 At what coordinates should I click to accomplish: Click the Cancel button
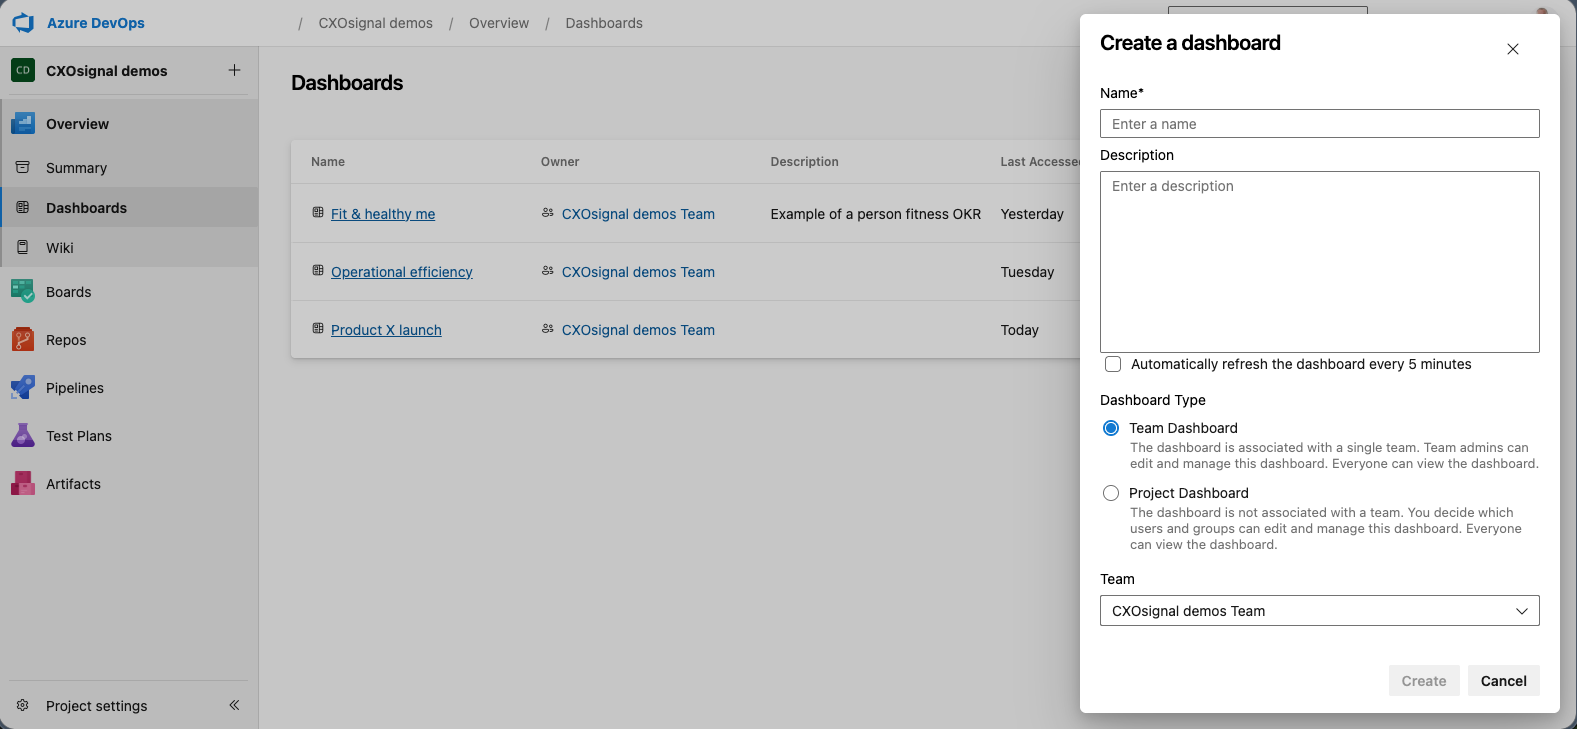(x=1504, y=681)
